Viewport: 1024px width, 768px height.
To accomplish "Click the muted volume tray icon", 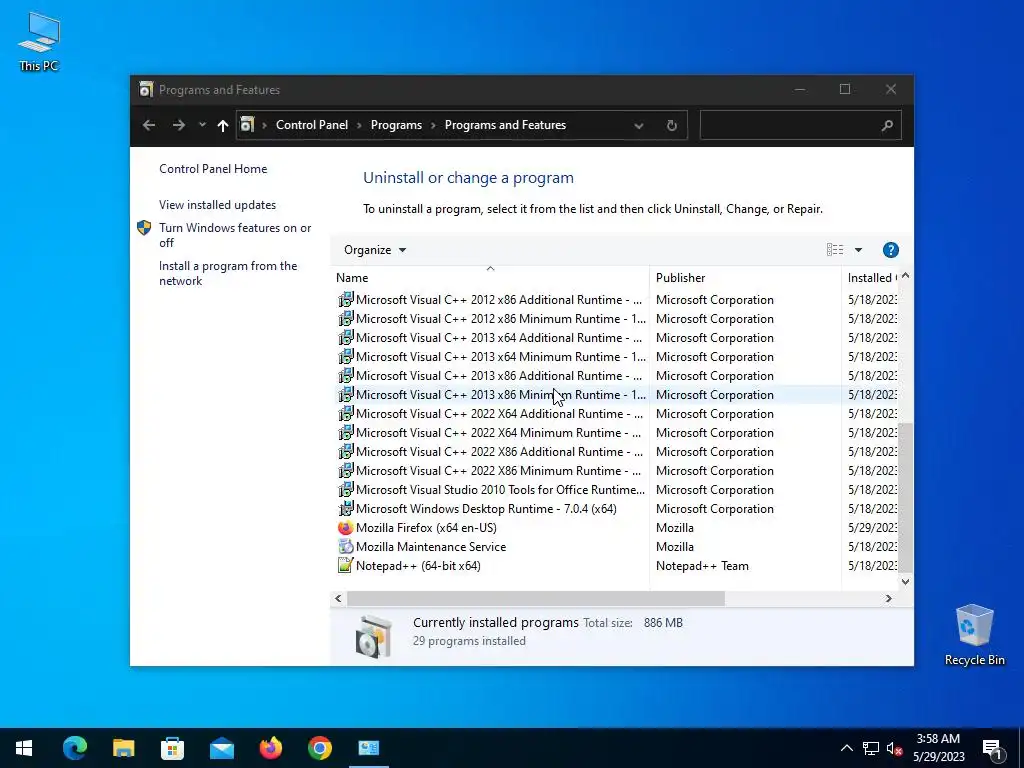I will (x=895, y=748).
